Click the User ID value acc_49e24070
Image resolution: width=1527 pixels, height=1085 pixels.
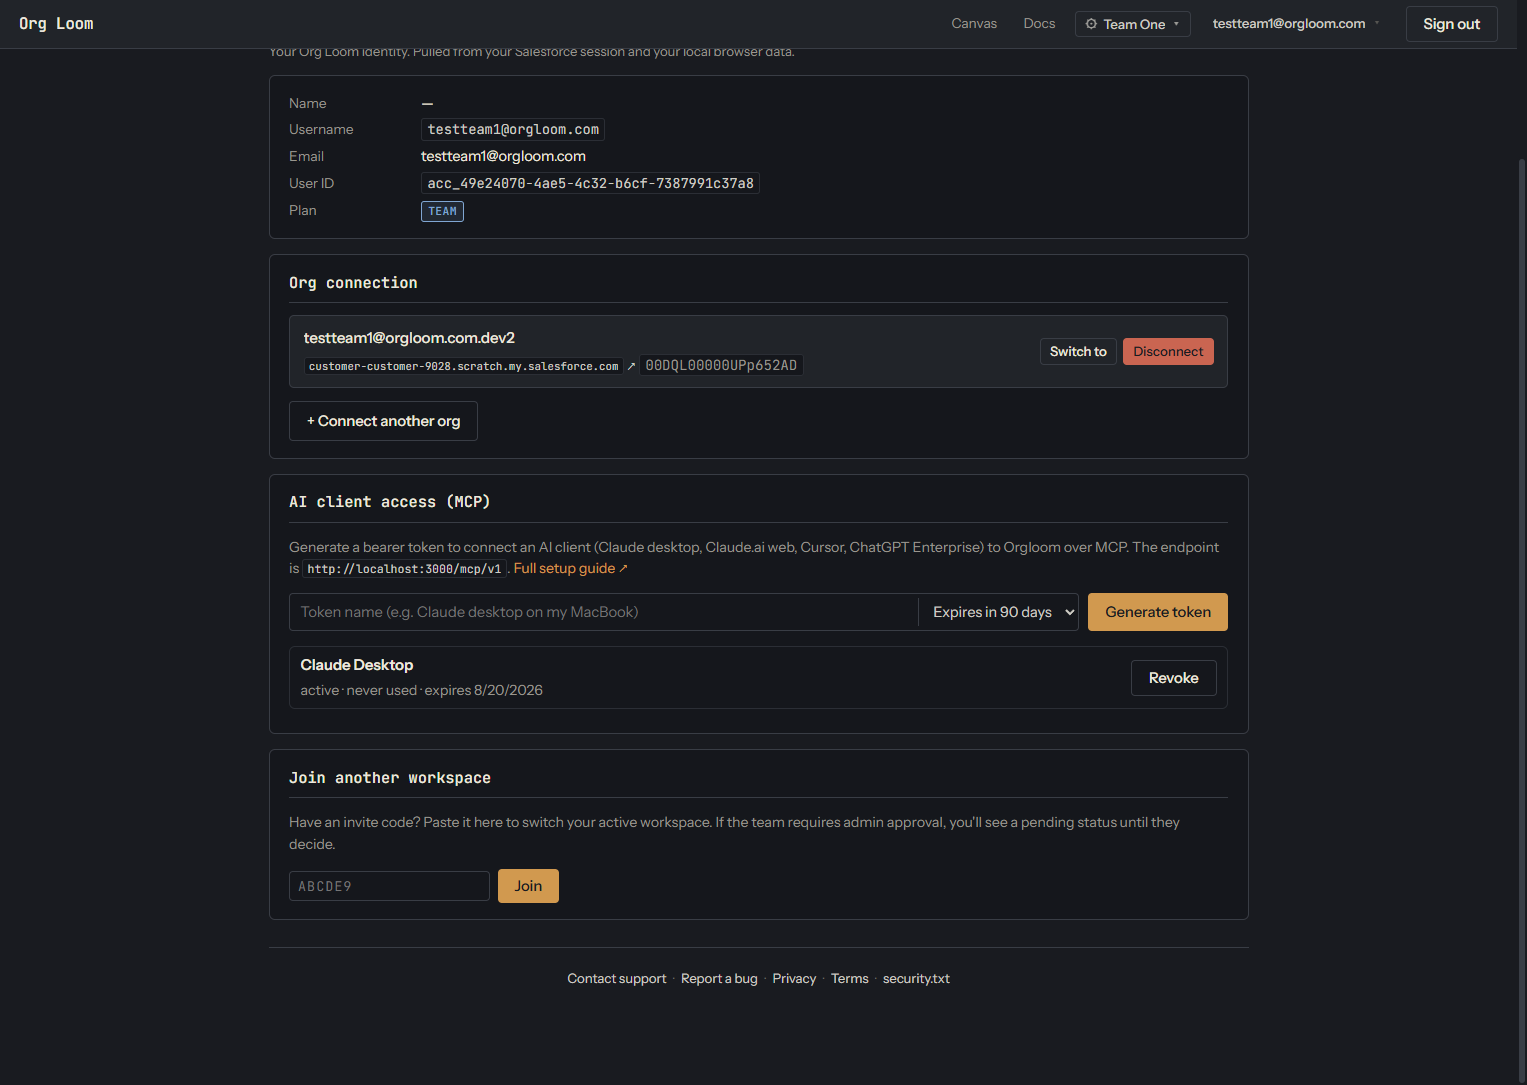(590, 183)
